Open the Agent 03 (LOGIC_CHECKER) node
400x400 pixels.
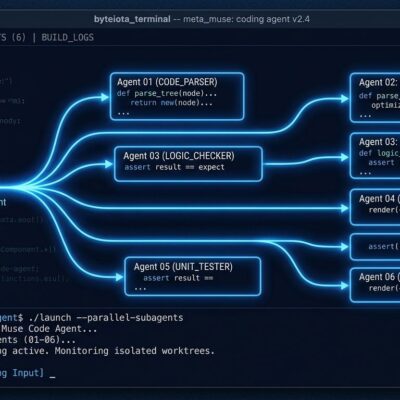pyautogui.click(x=188, y=164)
